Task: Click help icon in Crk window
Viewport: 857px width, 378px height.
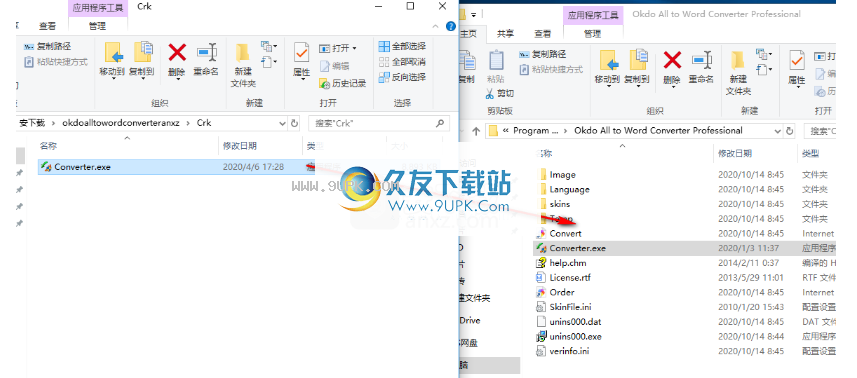Action: 451,26
